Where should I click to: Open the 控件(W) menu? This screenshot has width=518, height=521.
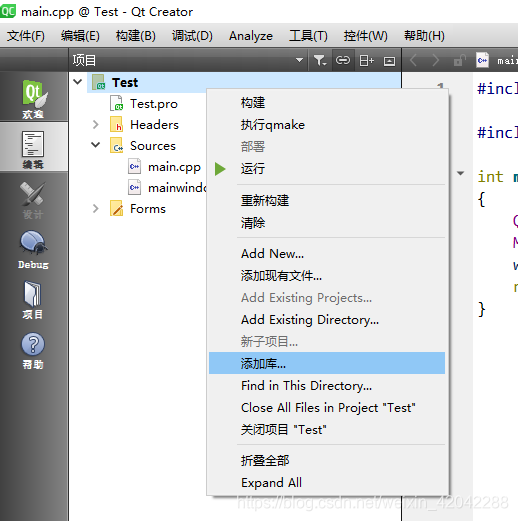366,36
